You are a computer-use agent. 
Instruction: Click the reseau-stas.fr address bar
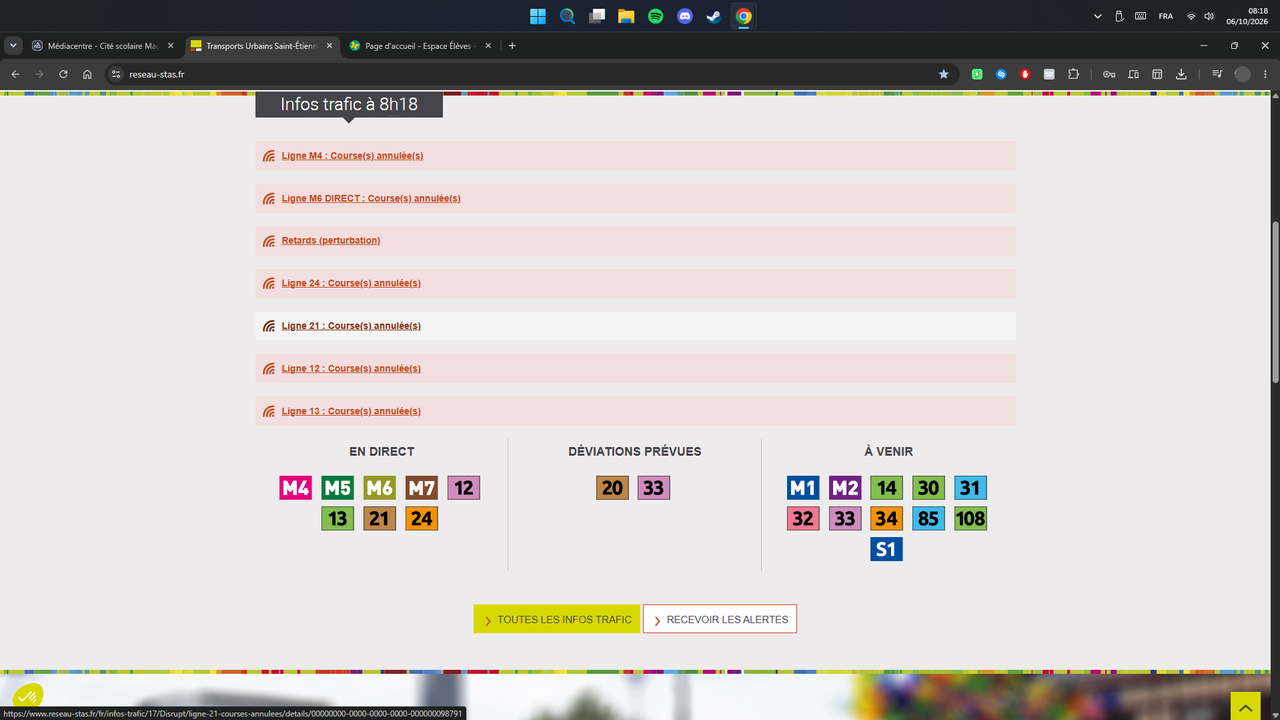pyautogui.click(x=530, y=74)
